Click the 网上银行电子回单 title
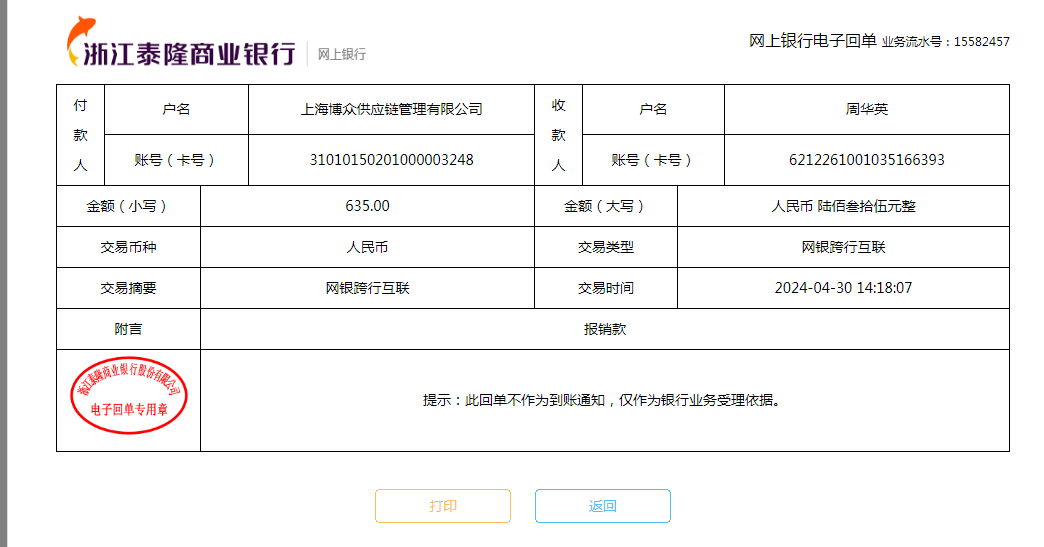Screen dimensions: 1044x547 coord(812,41)
